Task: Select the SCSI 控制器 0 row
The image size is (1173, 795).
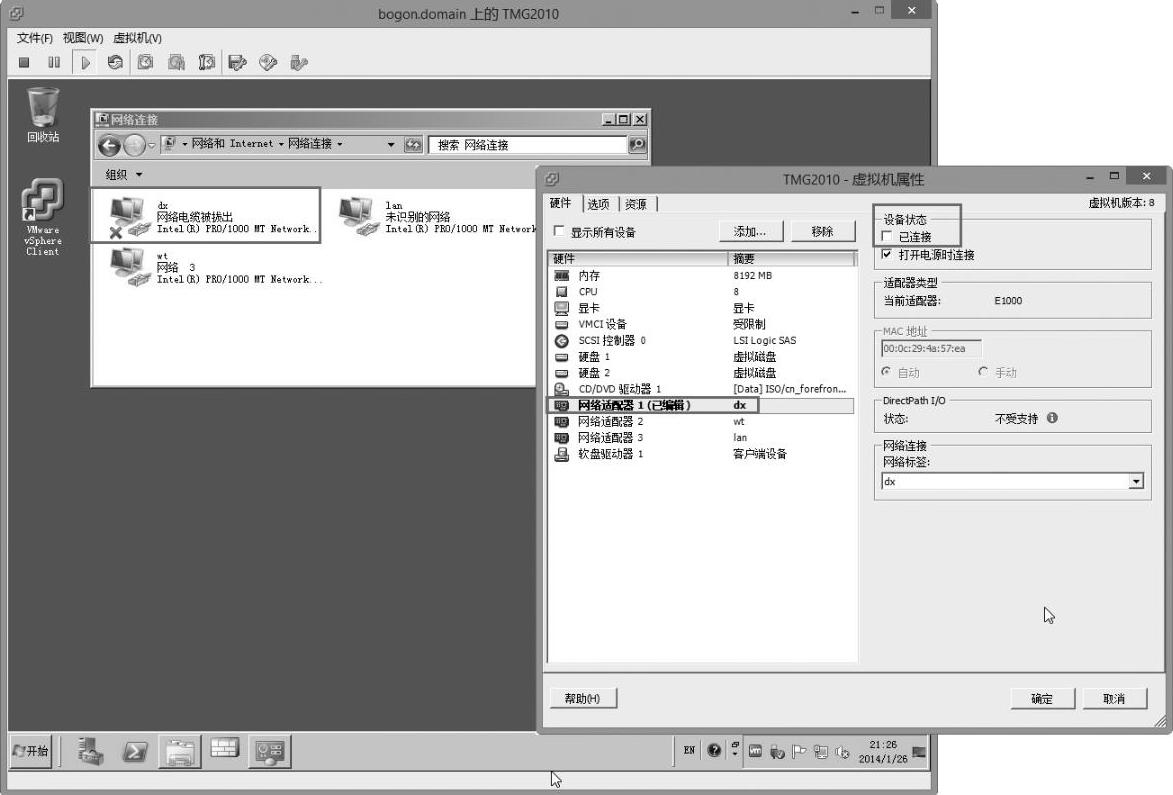Action: 702,340
